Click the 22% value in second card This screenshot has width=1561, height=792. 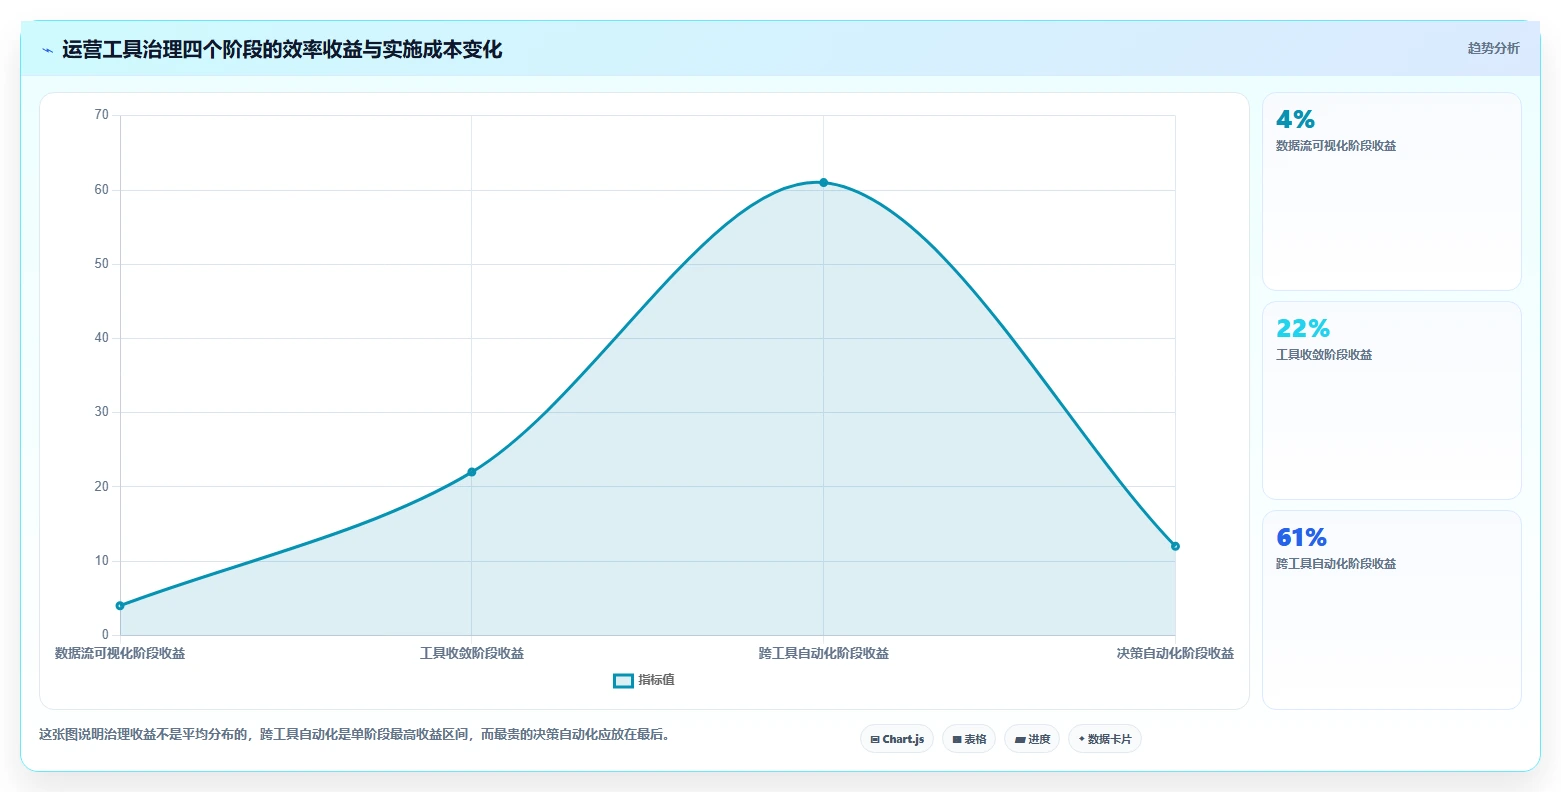click(x=1303, y=329)
